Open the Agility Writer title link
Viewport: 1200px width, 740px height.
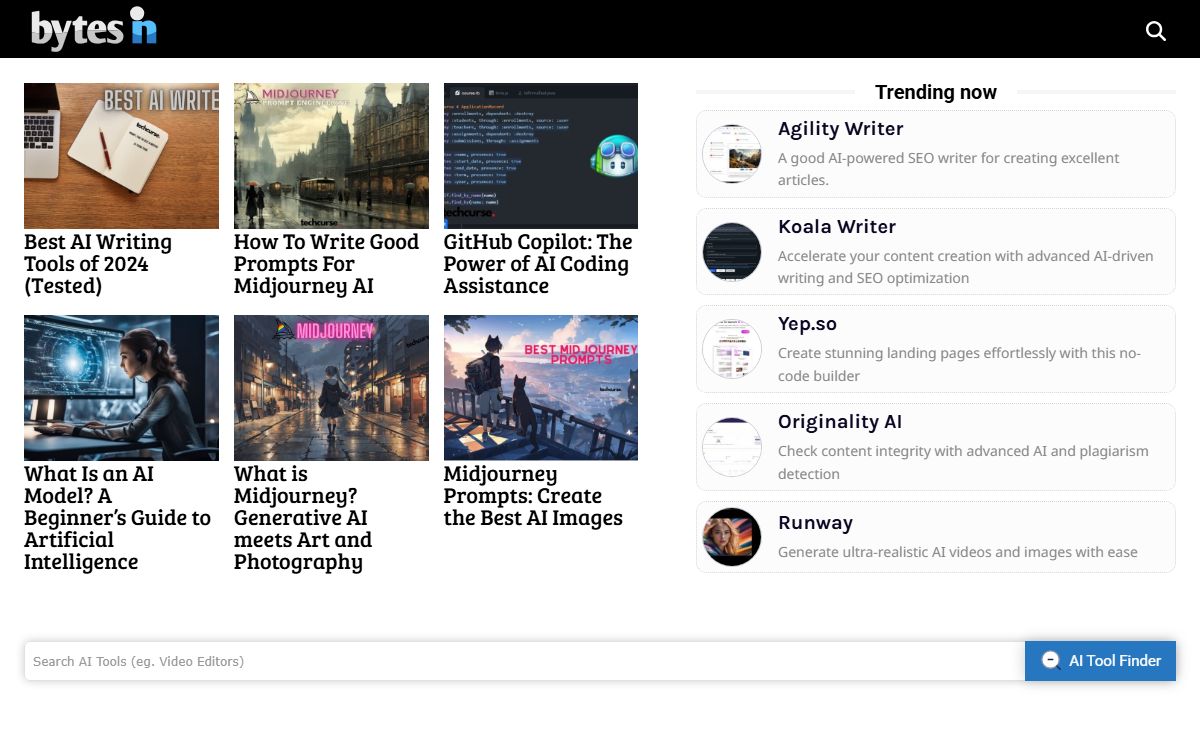coord(840,129)
